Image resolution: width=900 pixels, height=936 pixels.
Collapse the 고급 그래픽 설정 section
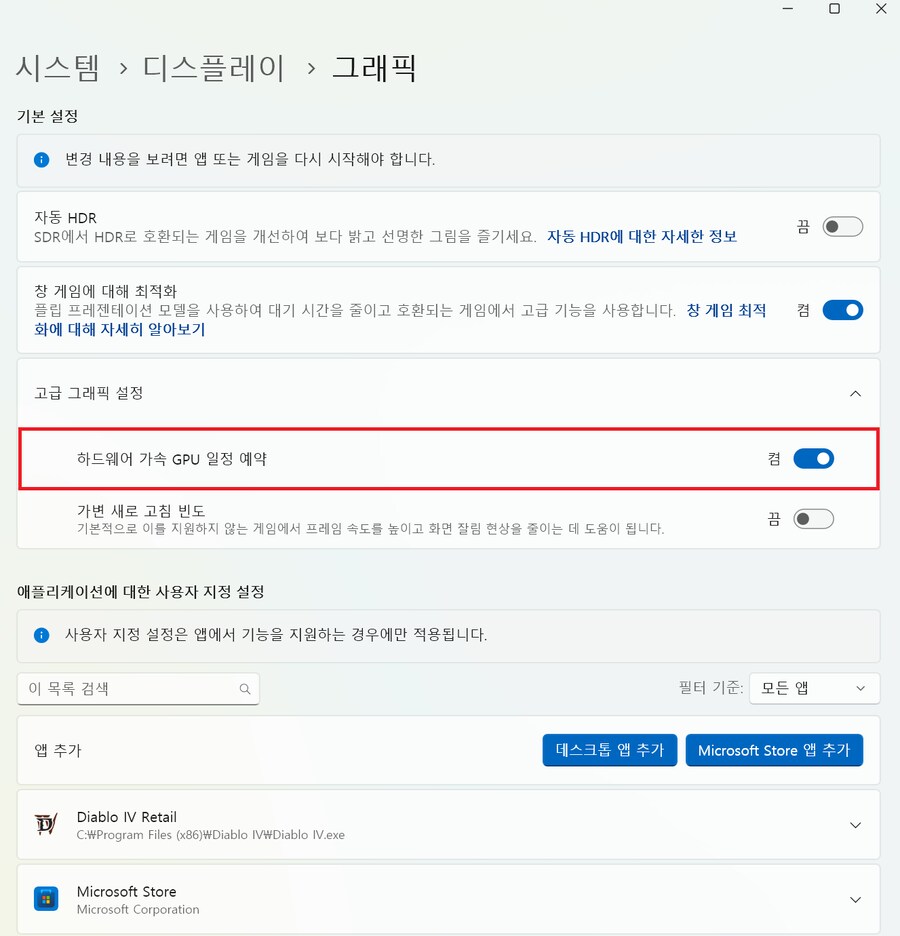coord(855,393)
